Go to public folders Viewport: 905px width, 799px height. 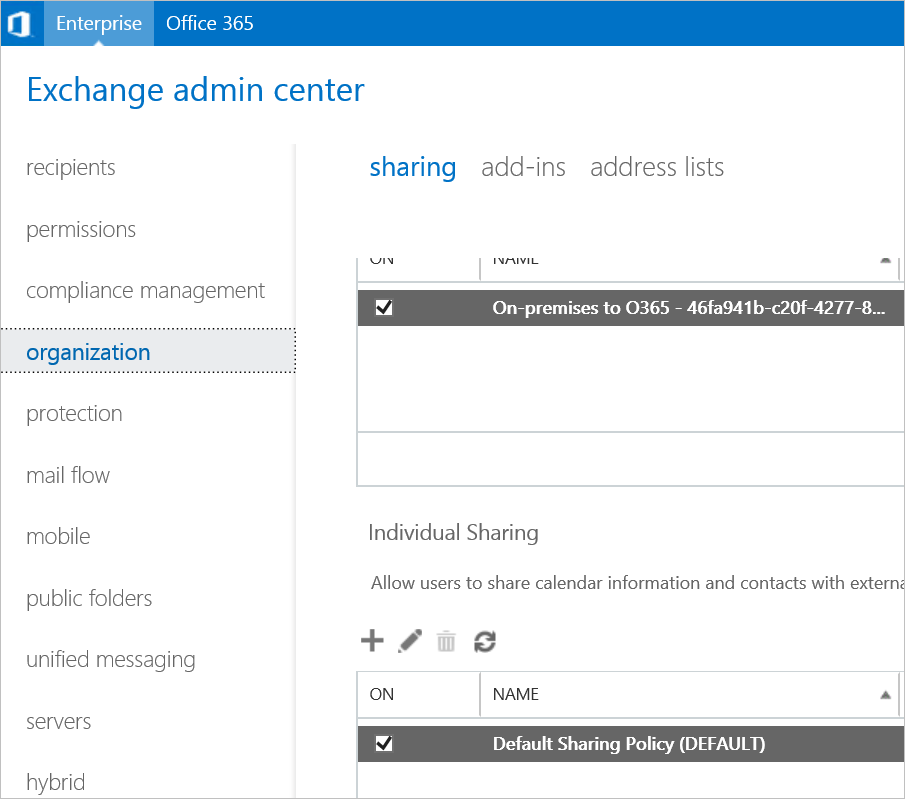point(89,599)
